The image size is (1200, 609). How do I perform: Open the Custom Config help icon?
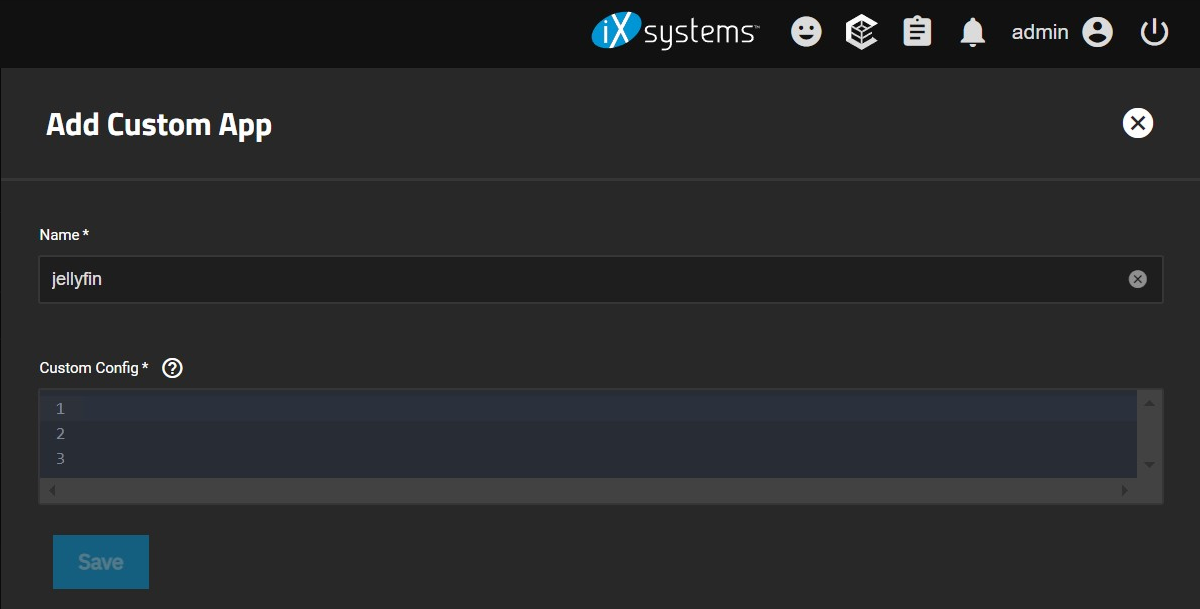pos(172,368)
